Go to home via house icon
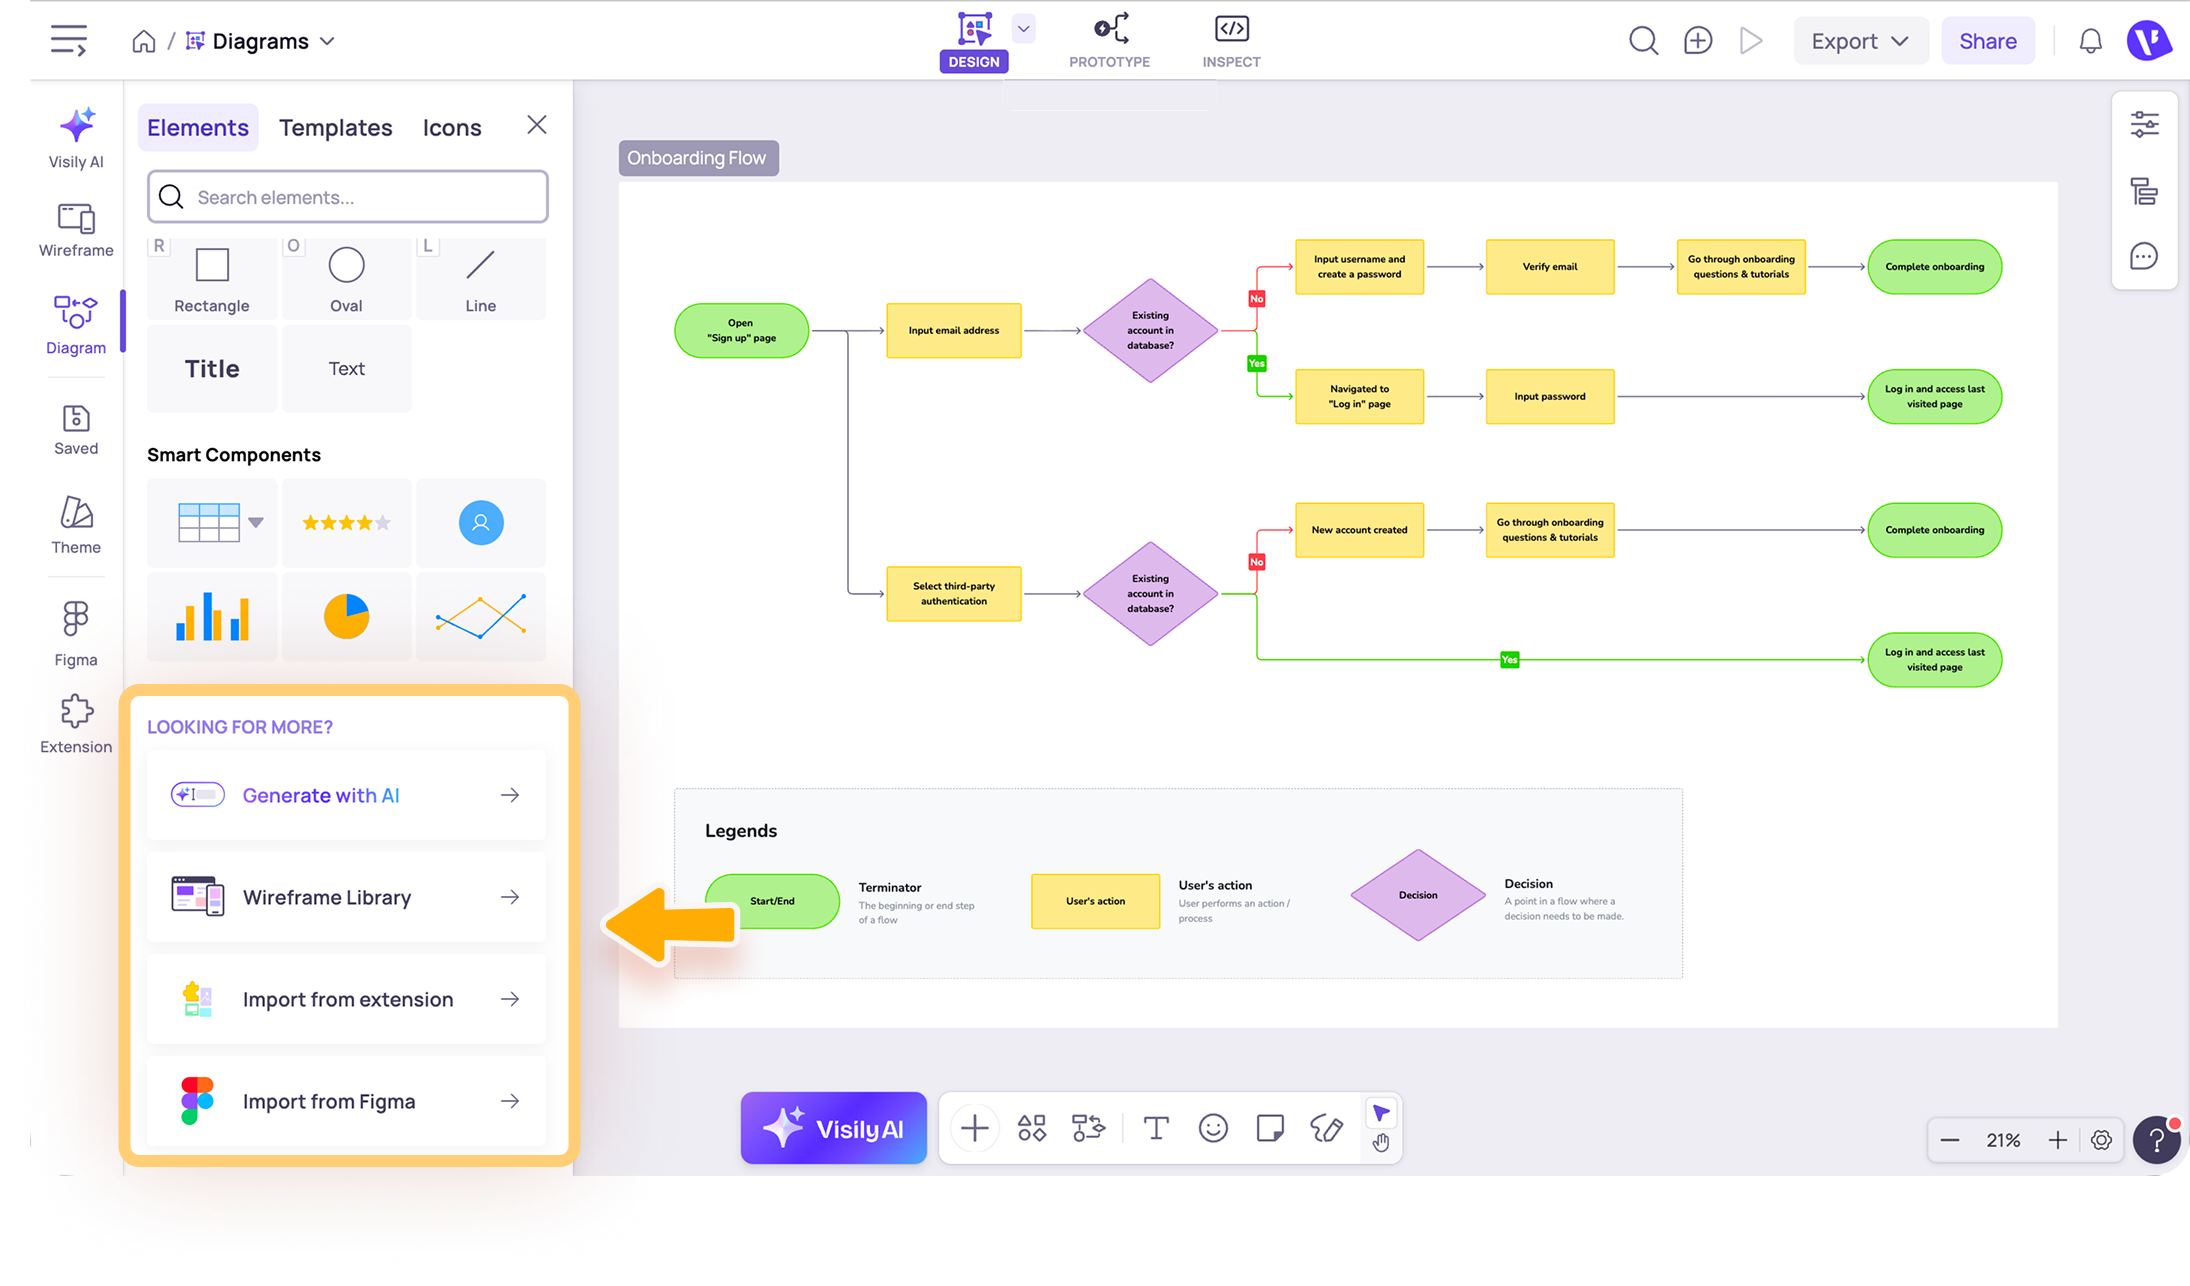The image size is (2190, 1286). coord(144,41)
